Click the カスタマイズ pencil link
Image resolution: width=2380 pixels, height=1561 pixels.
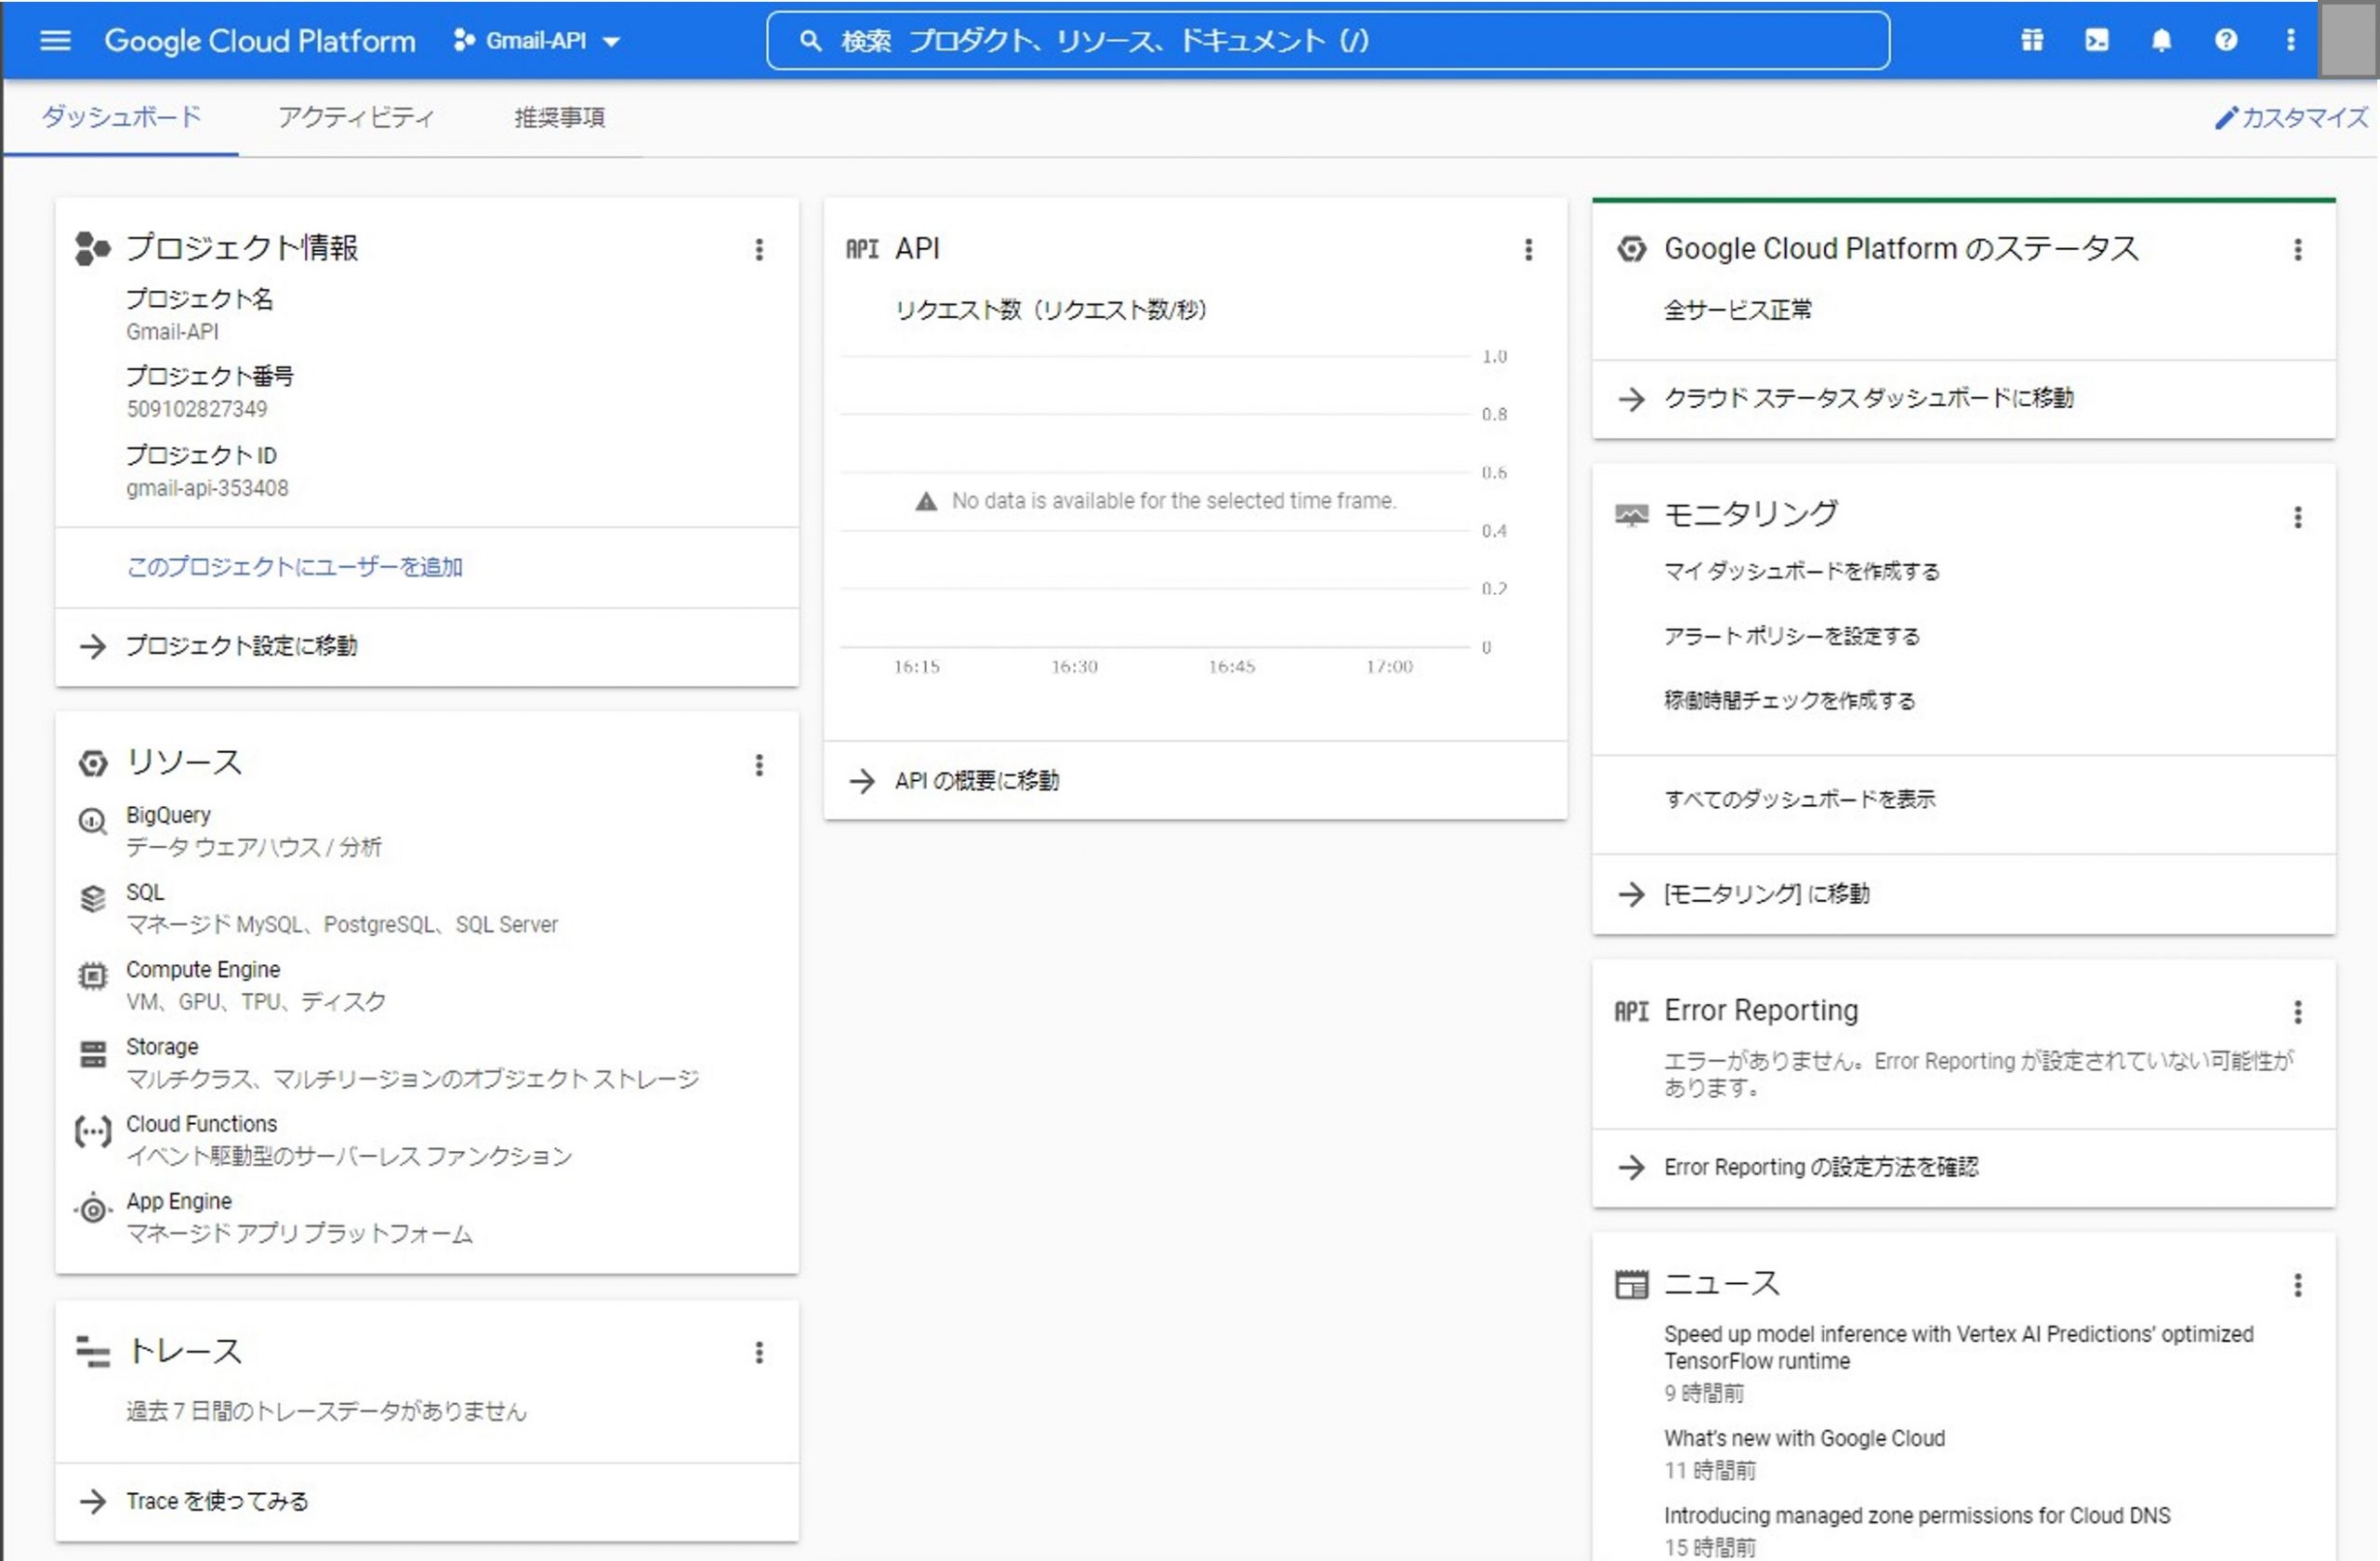(2291, 118)
